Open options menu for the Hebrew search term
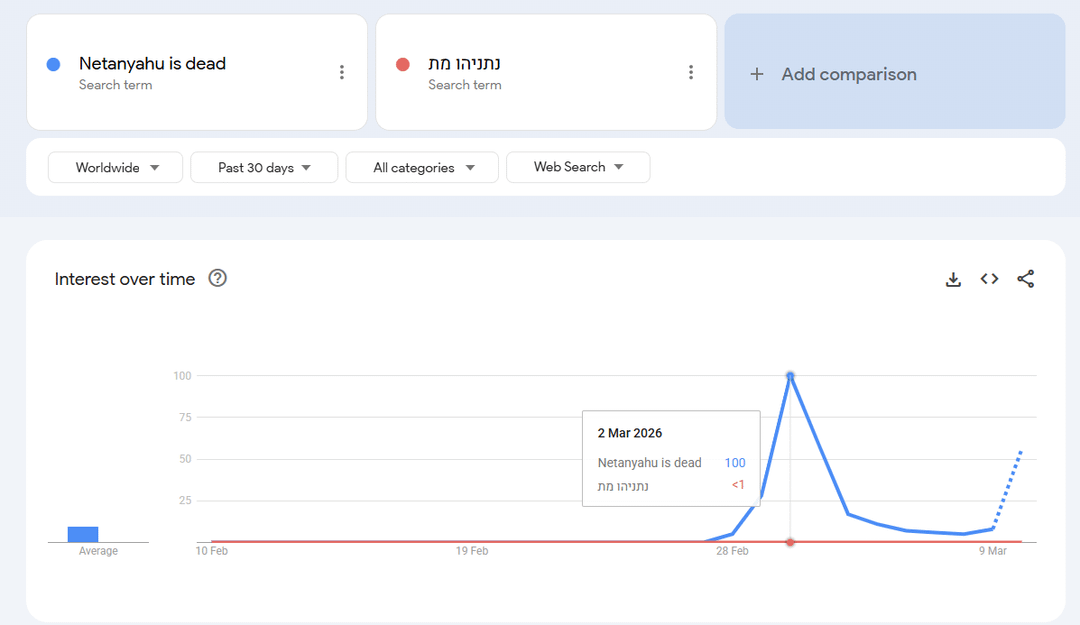The image size is (1080, 625). pyautogui.click(x=691, y=72)
